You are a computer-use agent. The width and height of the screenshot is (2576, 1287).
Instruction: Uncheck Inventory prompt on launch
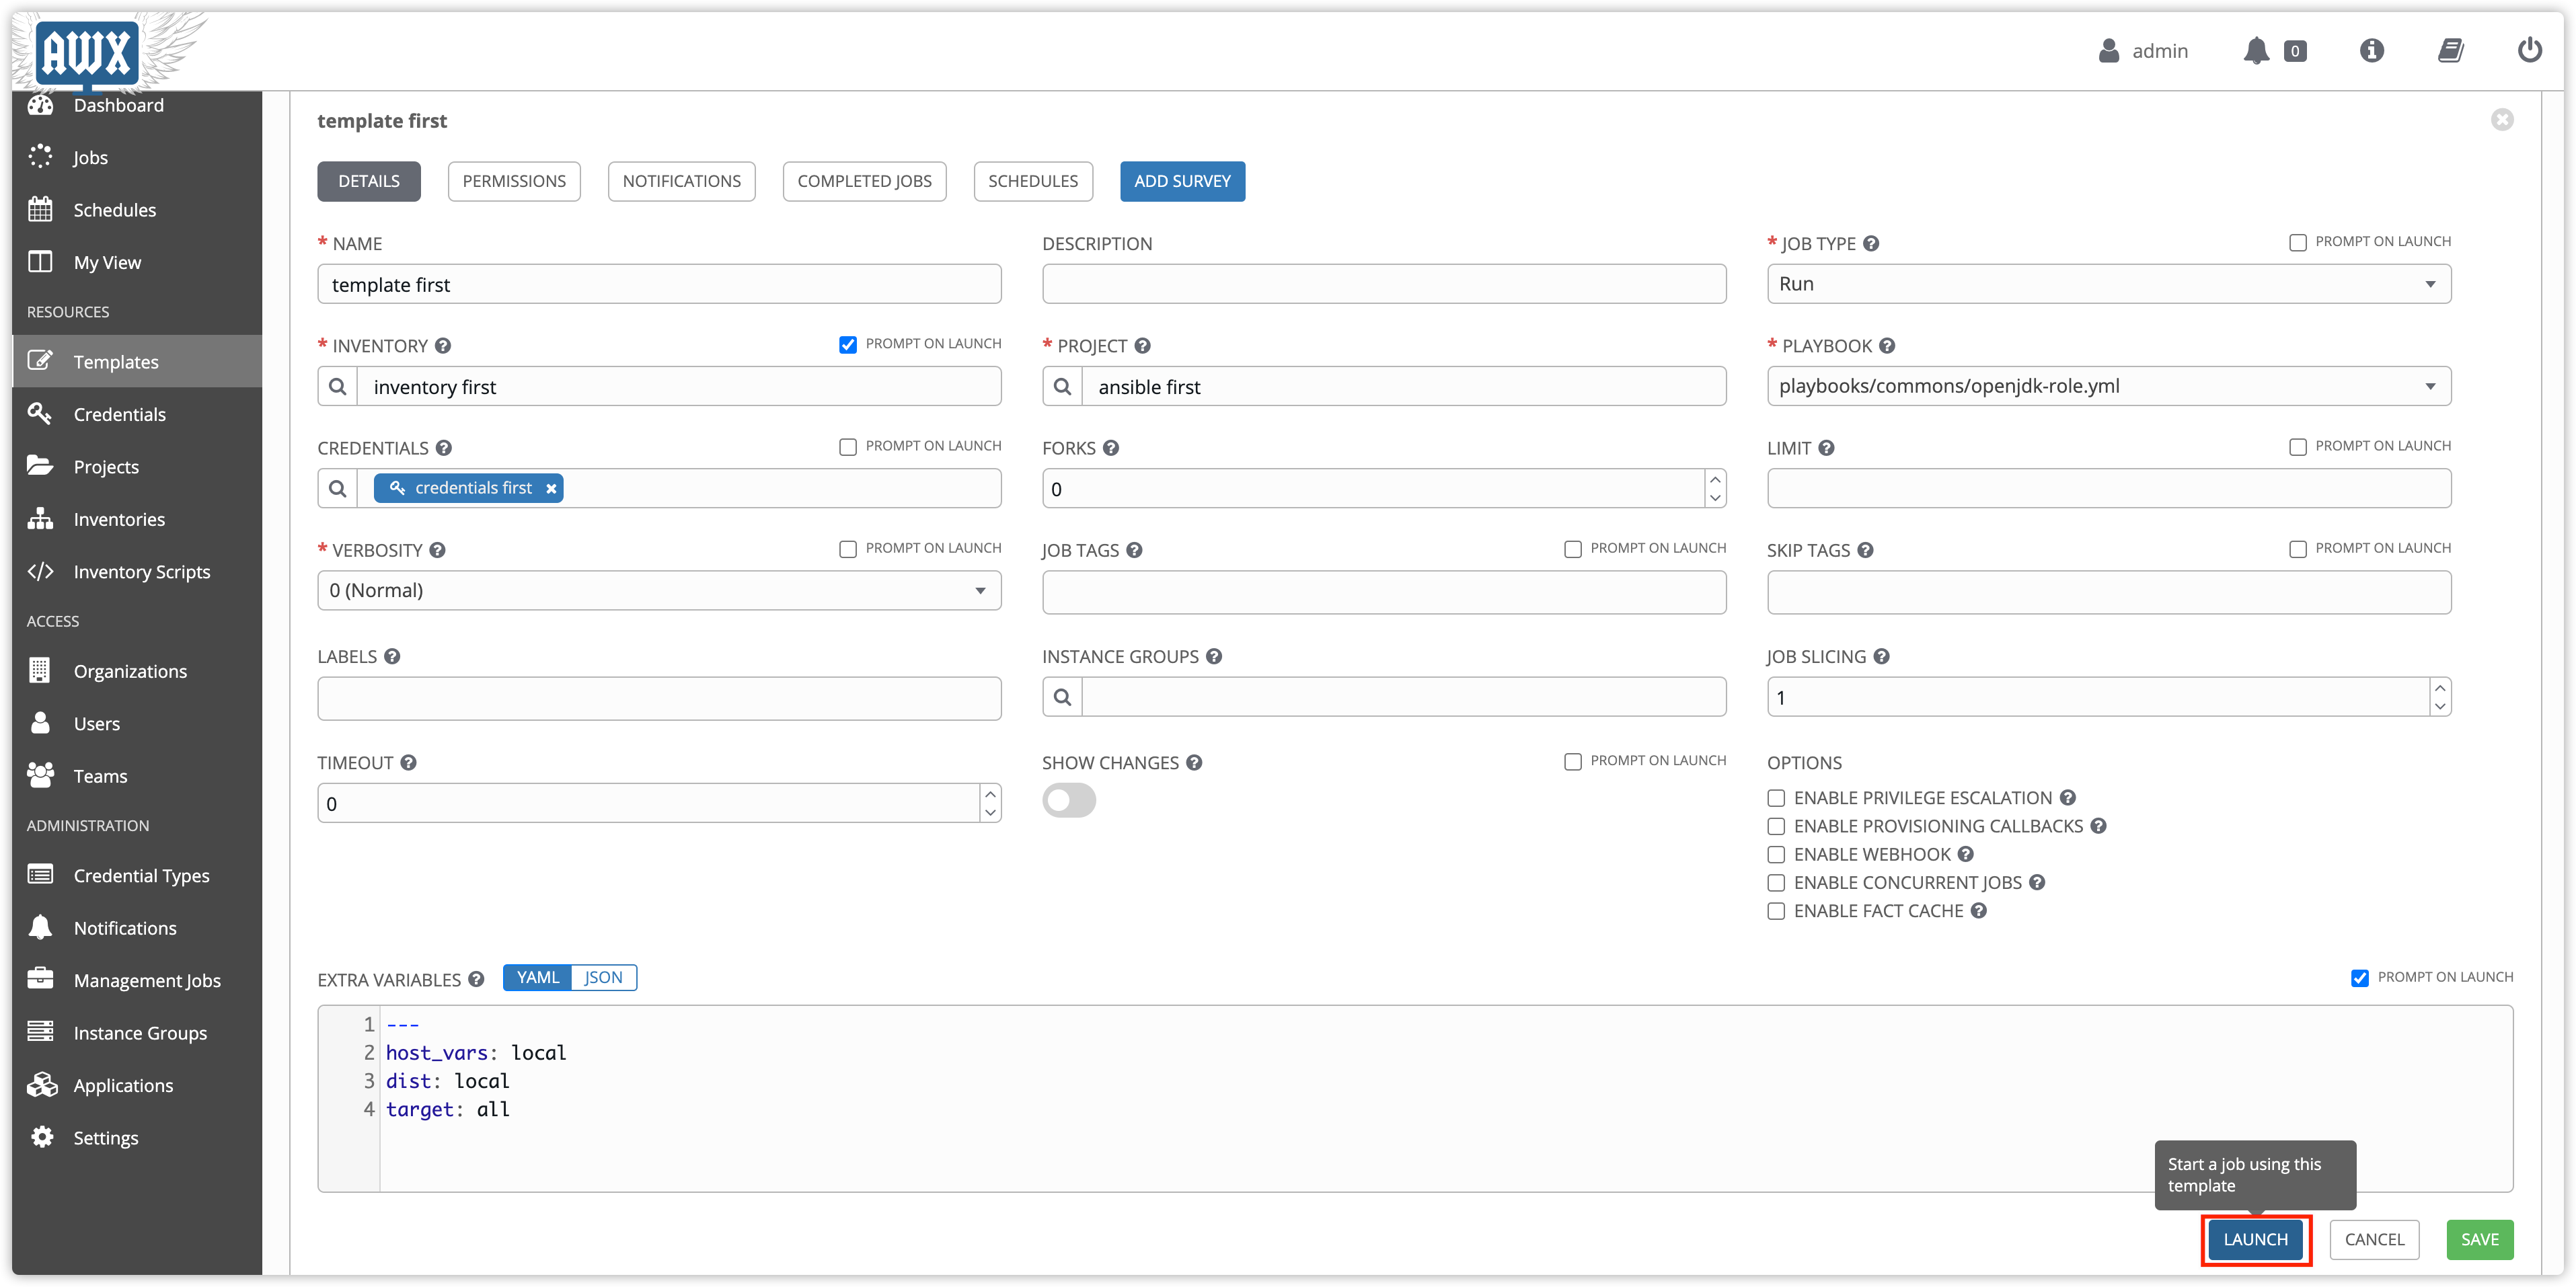pyautogui.click(x=848, y=344)
